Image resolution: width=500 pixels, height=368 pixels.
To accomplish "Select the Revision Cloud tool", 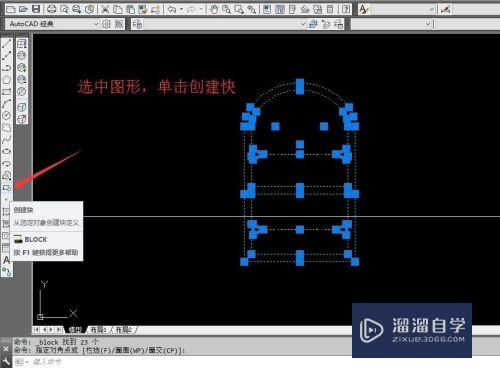I will 7,128.
